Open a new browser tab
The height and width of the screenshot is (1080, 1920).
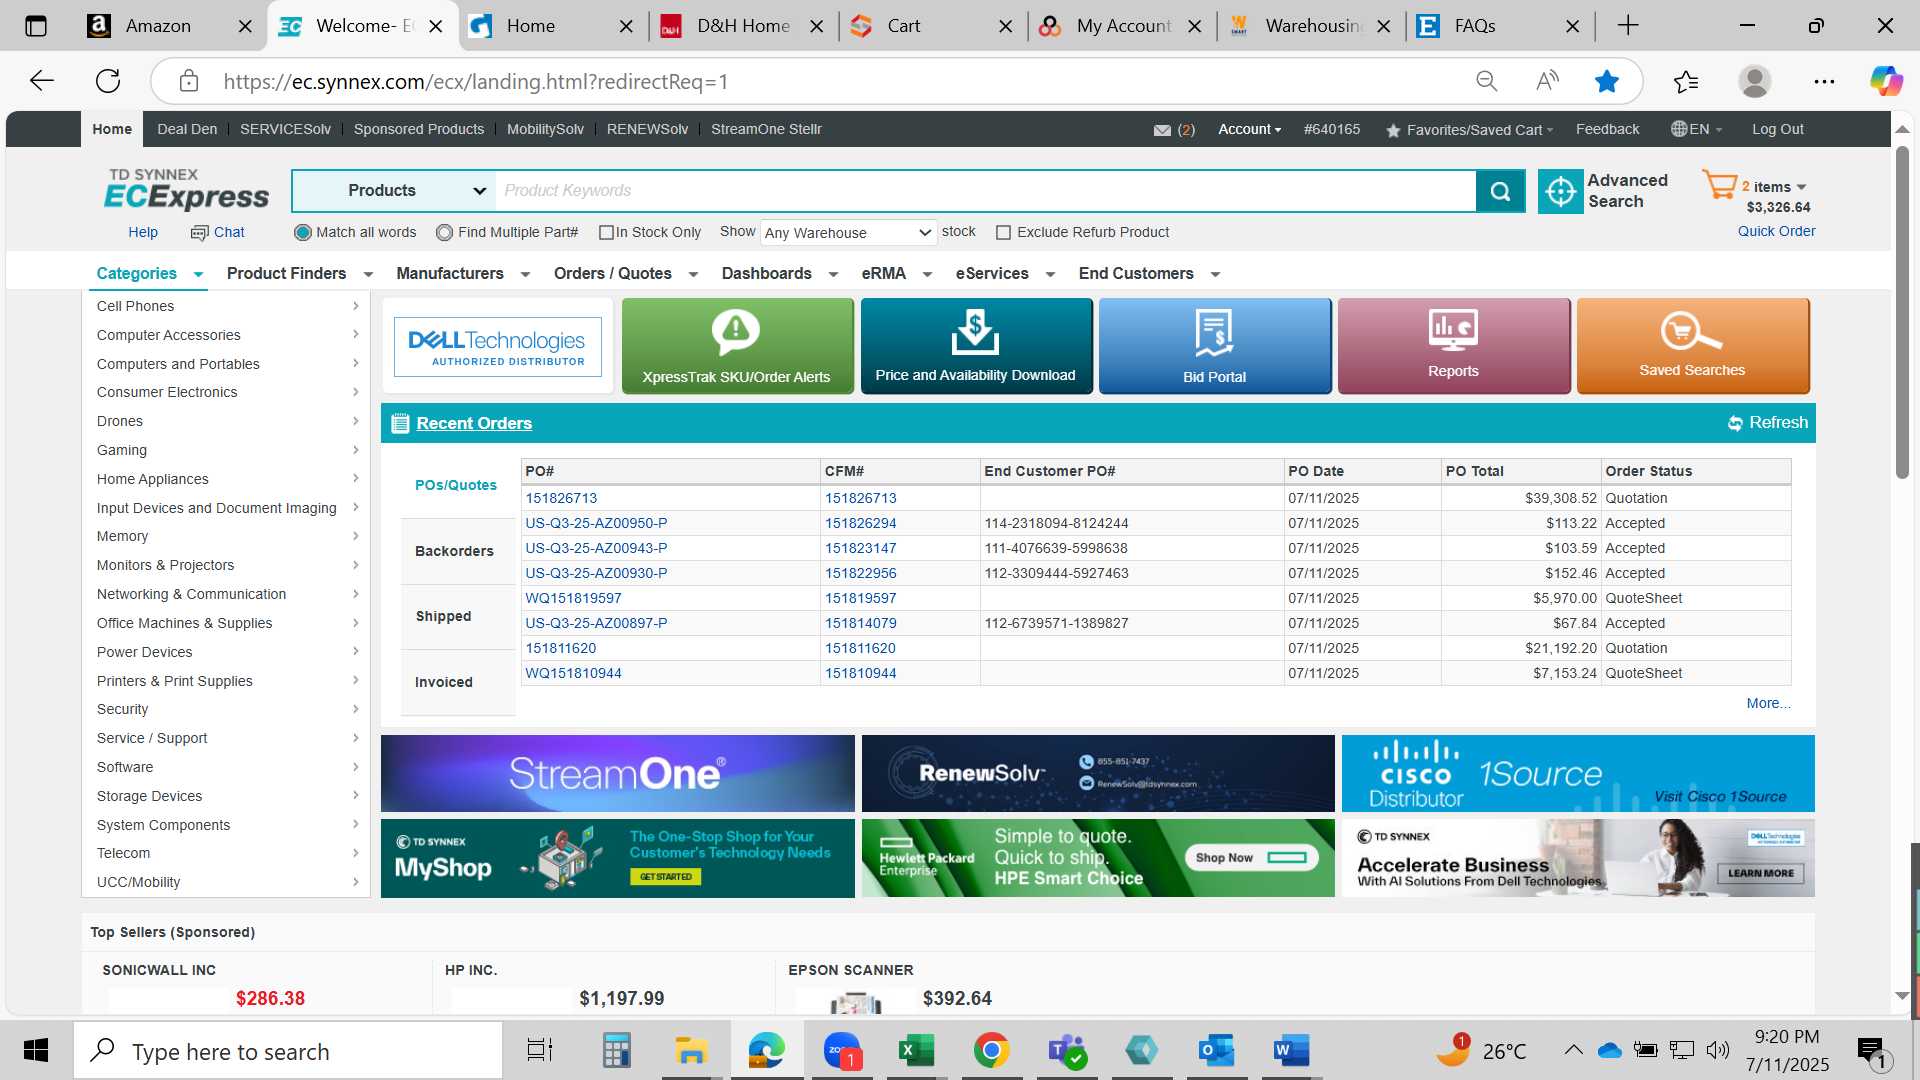(1628, 26)
